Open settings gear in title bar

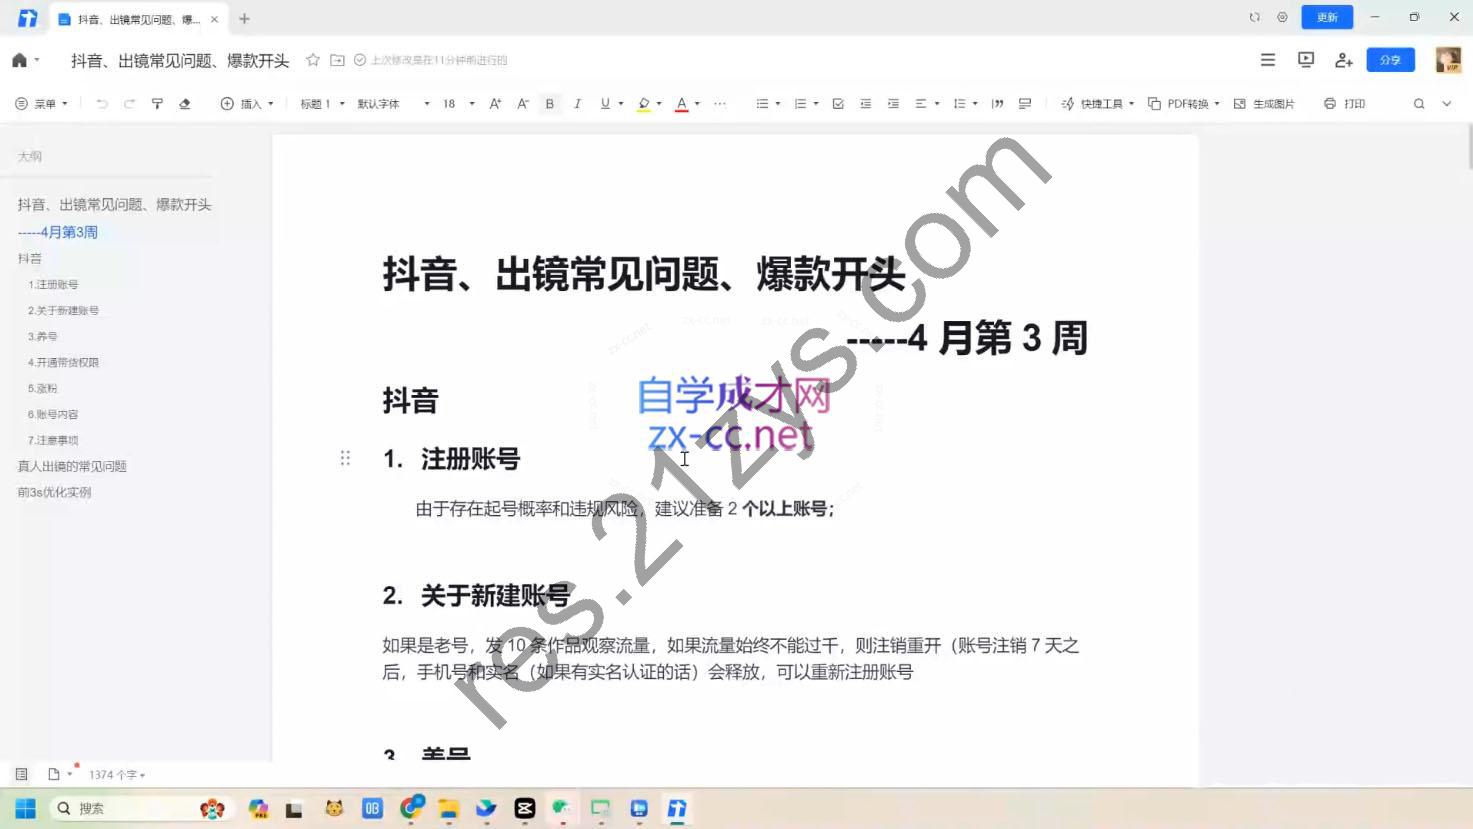[1282, 17]
